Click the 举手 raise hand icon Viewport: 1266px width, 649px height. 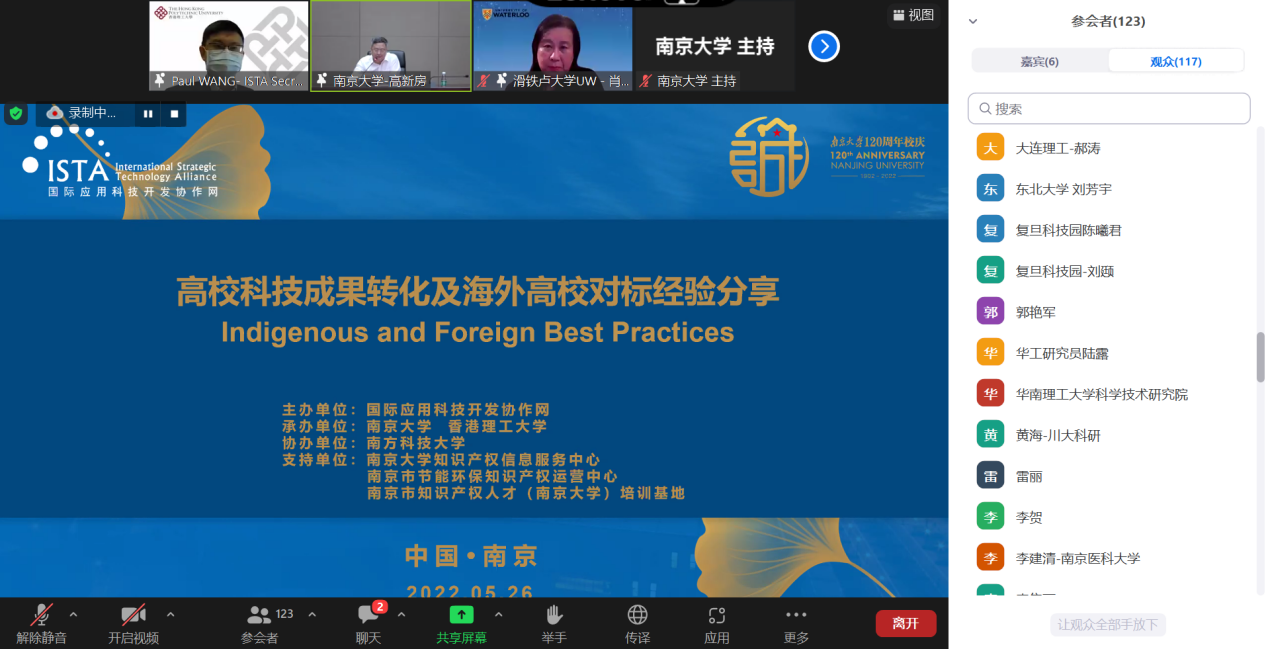point(554,615)
